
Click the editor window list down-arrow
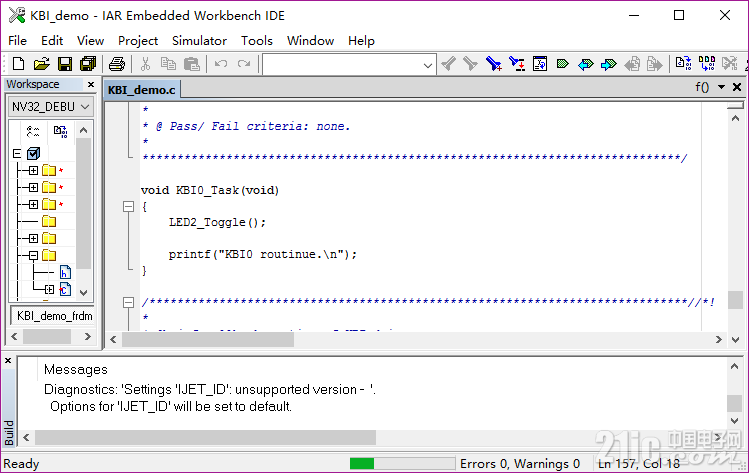[721, 87]
